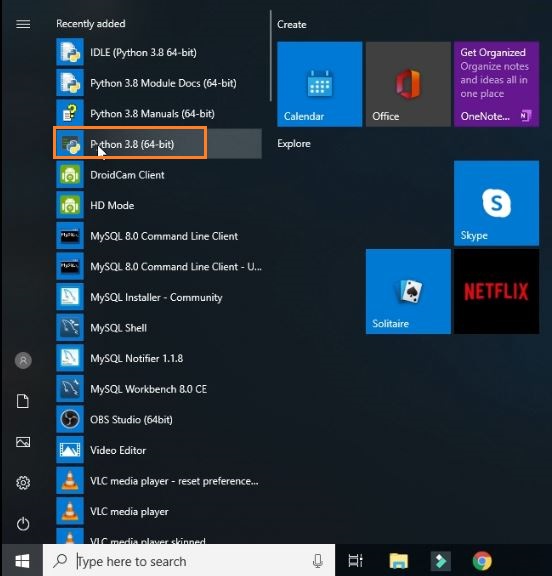The height and width of the screenshot is (576, 552).
Task: Open the Netflix tile
Action: [x=497, y=292]
